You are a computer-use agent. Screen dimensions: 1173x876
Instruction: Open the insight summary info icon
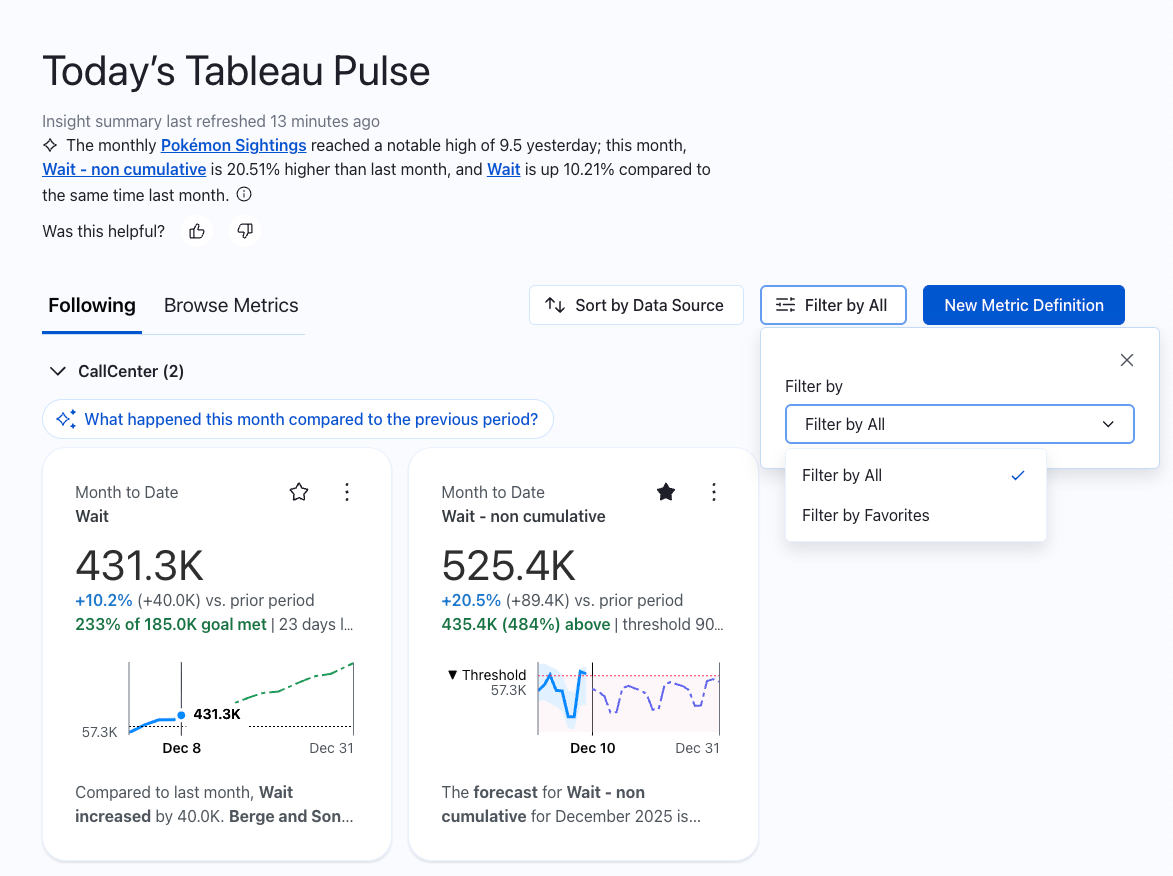pyautogui.click(x=244, y=195)
